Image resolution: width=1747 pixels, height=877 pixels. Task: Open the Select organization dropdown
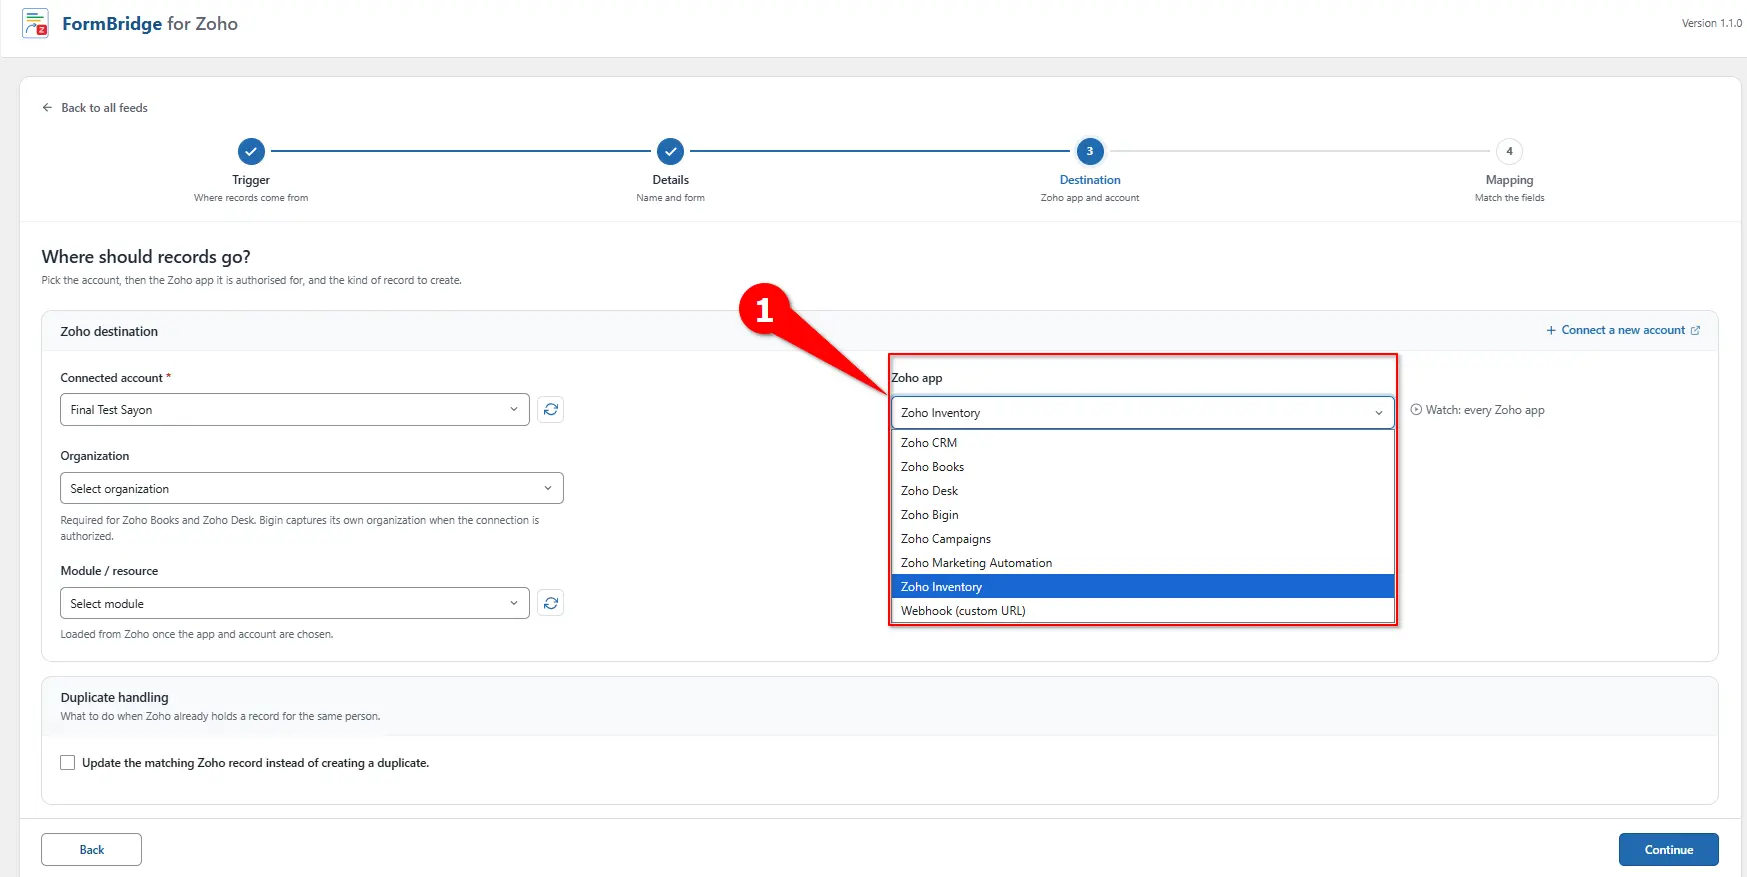click(312, 489)
